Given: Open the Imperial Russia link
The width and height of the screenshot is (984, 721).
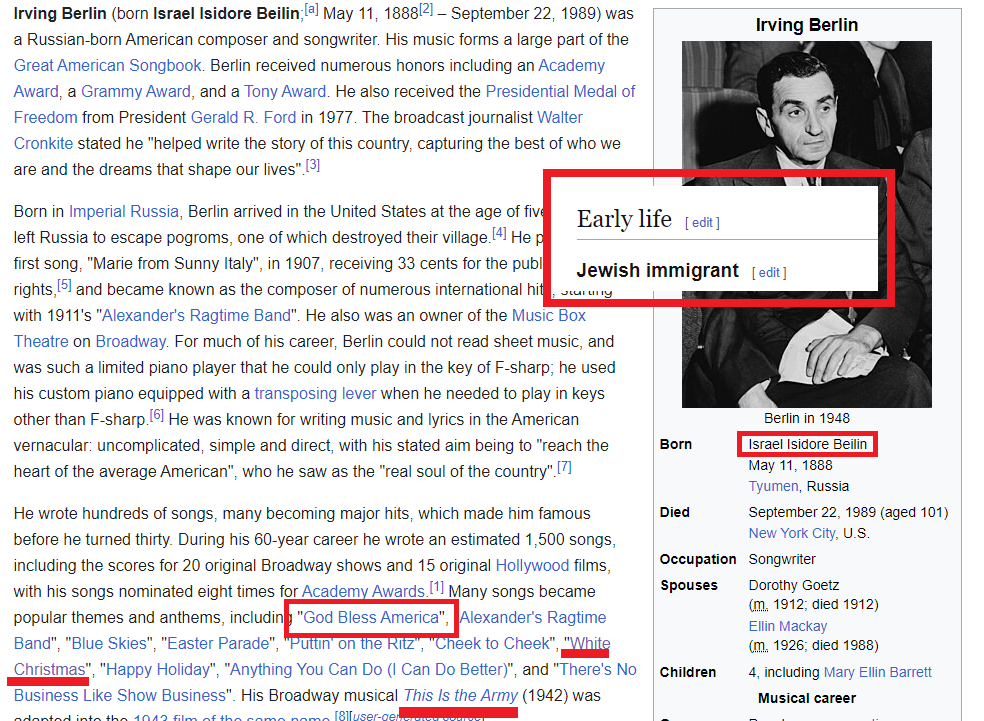Looking at the screenshot, I should (124, 211).
